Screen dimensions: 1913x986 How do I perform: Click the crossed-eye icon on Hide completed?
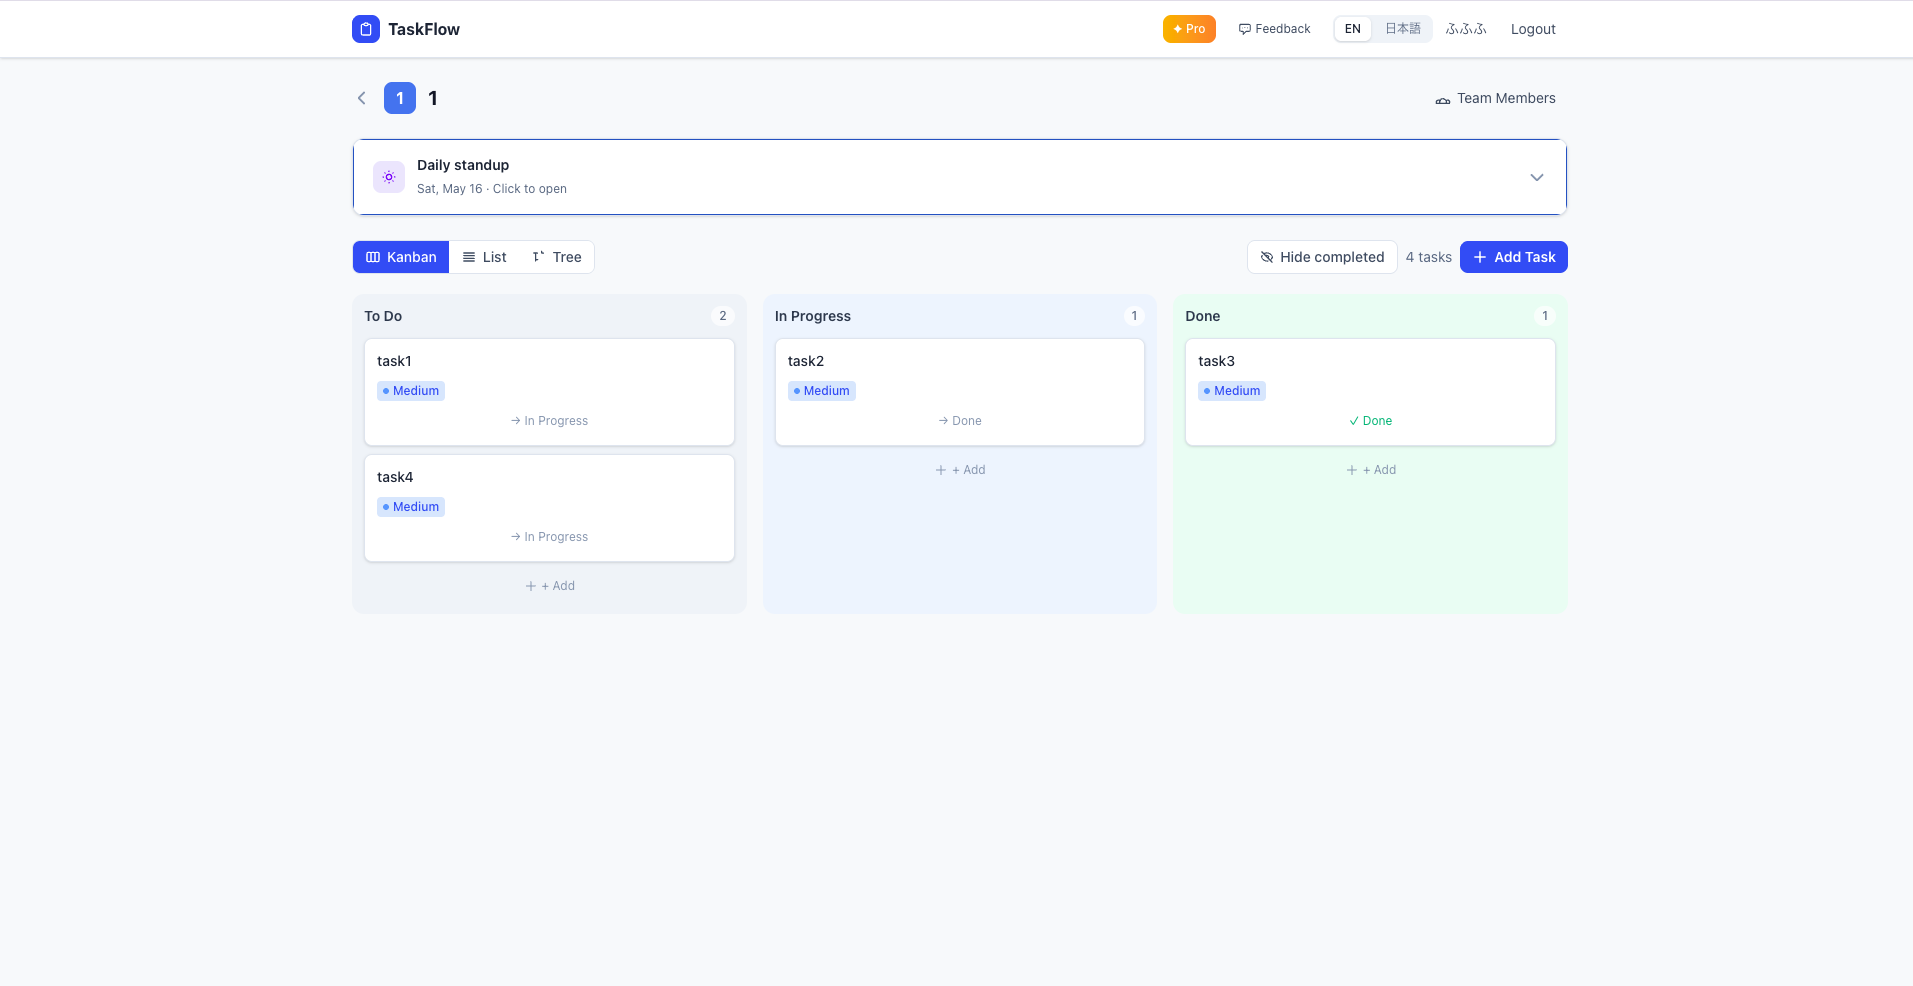point(1267,257)
